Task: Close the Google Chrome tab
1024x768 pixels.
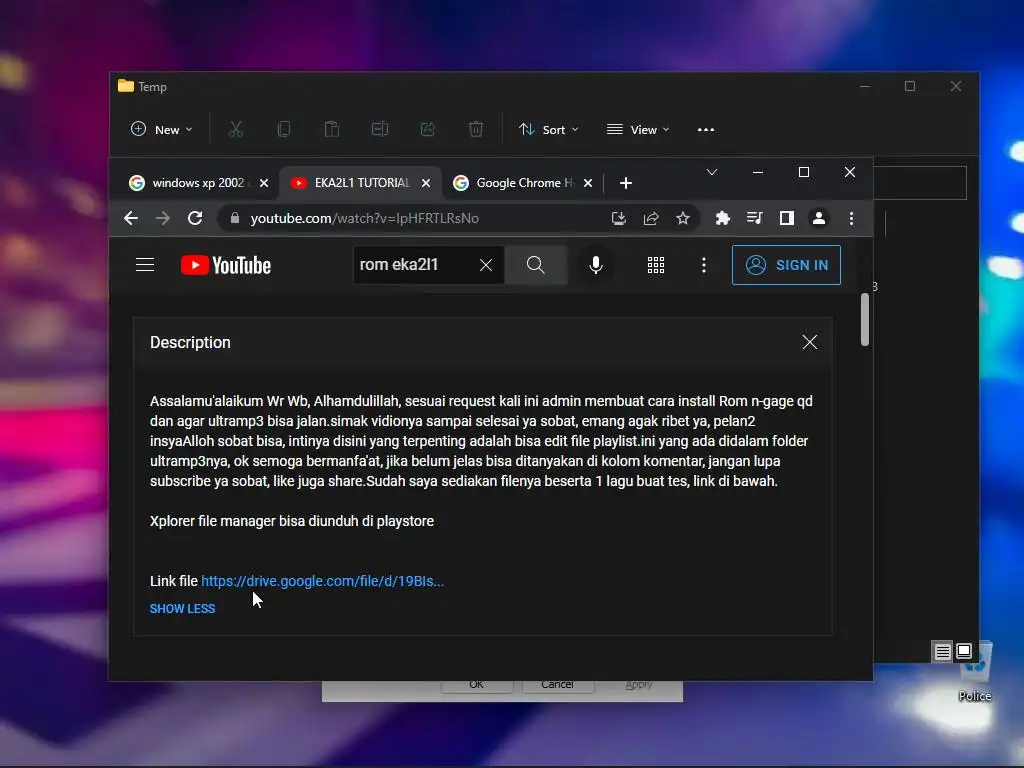Action: tap(588, 183)
